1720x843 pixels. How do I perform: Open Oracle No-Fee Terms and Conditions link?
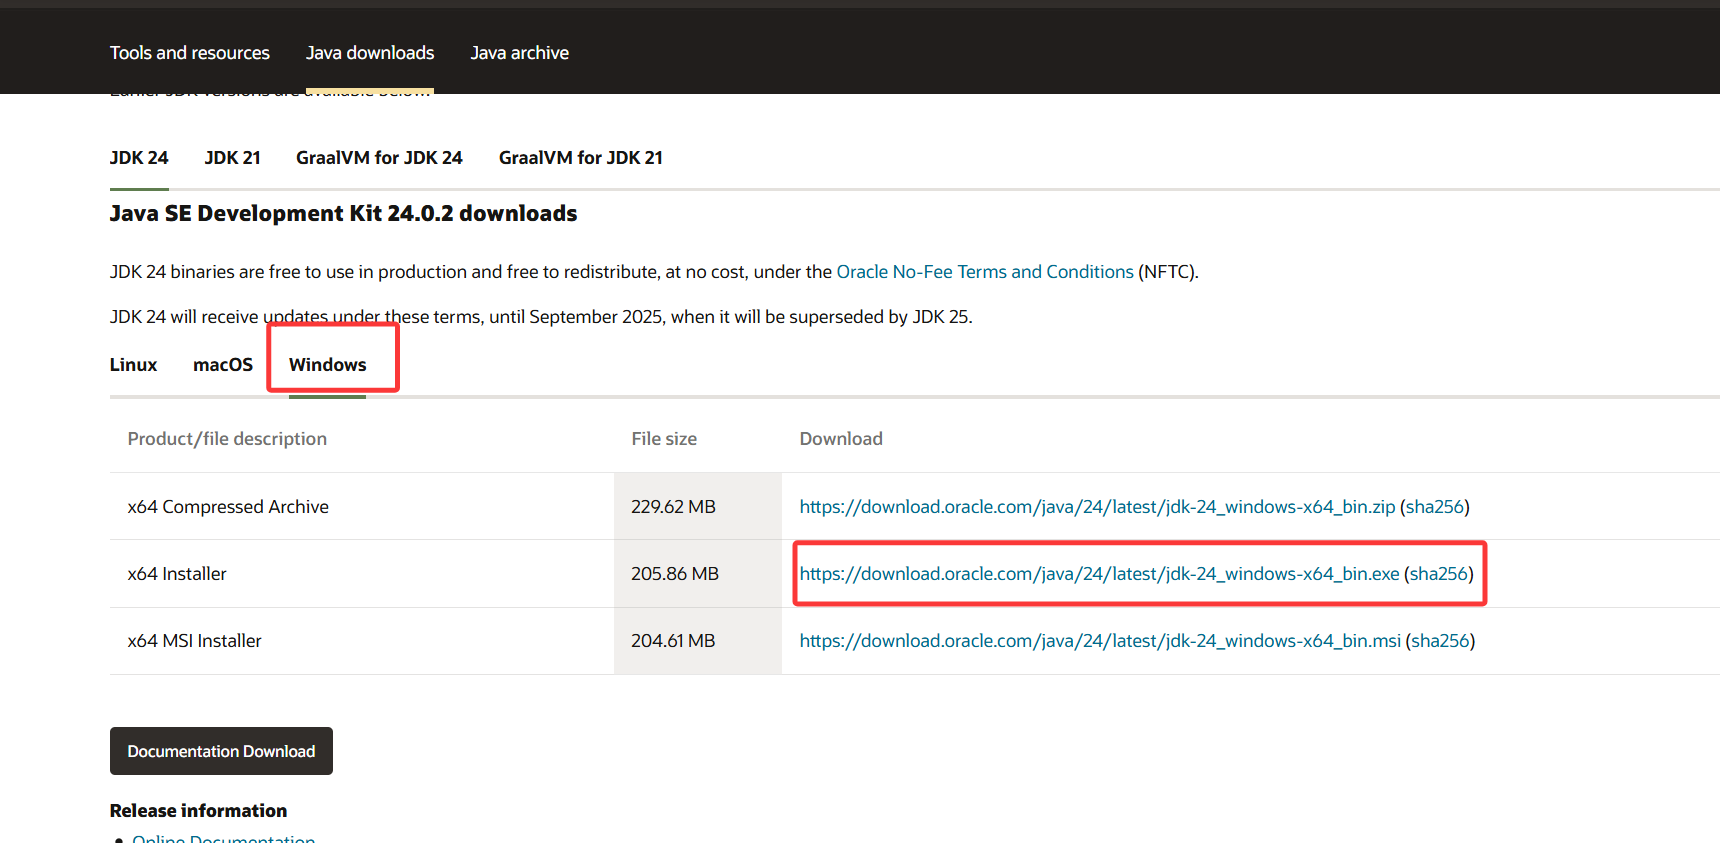(985, 272)
